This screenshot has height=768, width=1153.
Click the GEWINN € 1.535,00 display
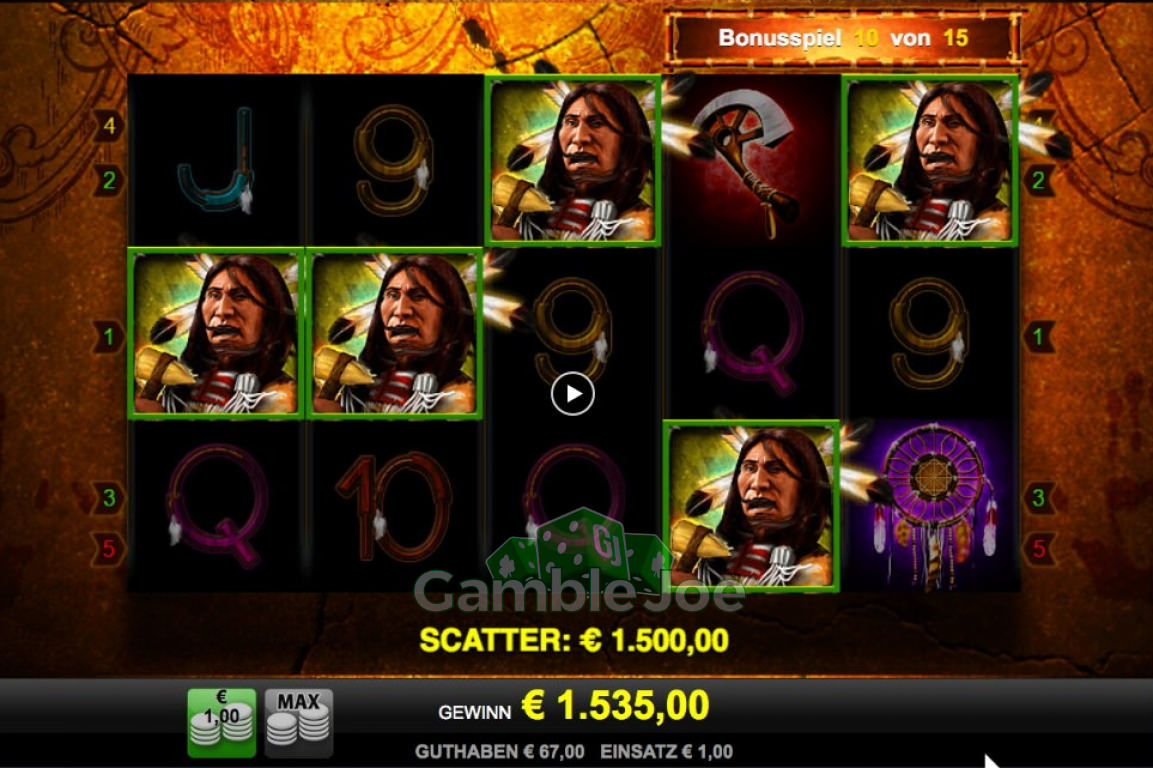(x=574, y=706)
